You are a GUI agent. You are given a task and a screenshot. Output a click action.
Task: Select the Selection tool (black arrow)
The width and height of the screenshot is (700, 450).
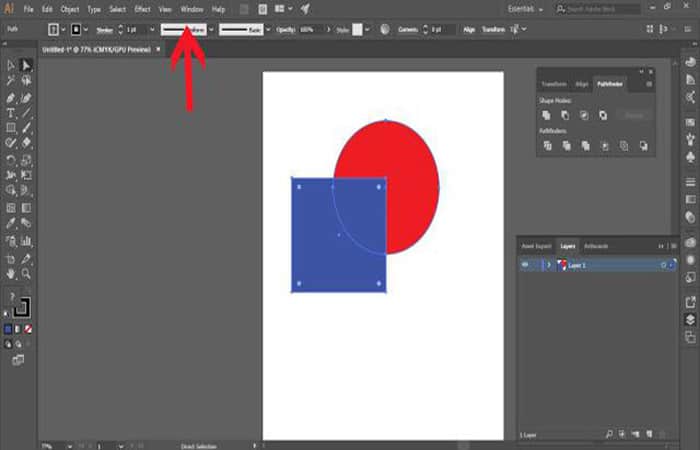[11, 66]
